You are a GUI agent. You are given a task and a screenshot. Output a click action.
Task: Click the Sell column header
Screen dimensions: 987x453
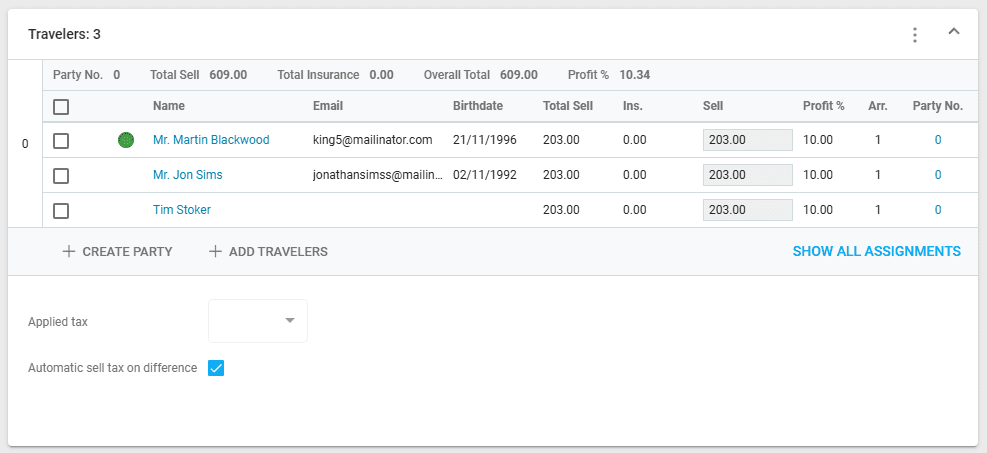[713, 106]
